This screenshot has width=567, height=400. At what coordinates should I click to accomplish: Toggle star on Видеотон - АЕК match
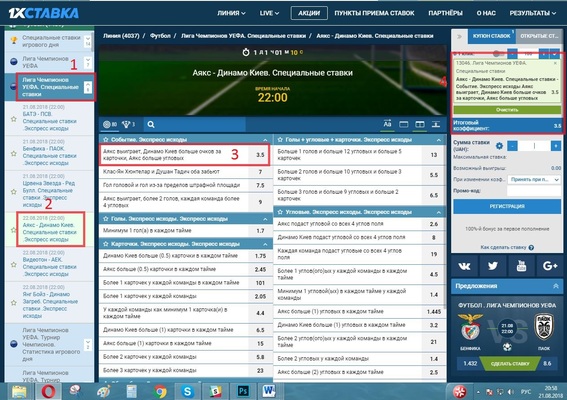click(14, 264)
